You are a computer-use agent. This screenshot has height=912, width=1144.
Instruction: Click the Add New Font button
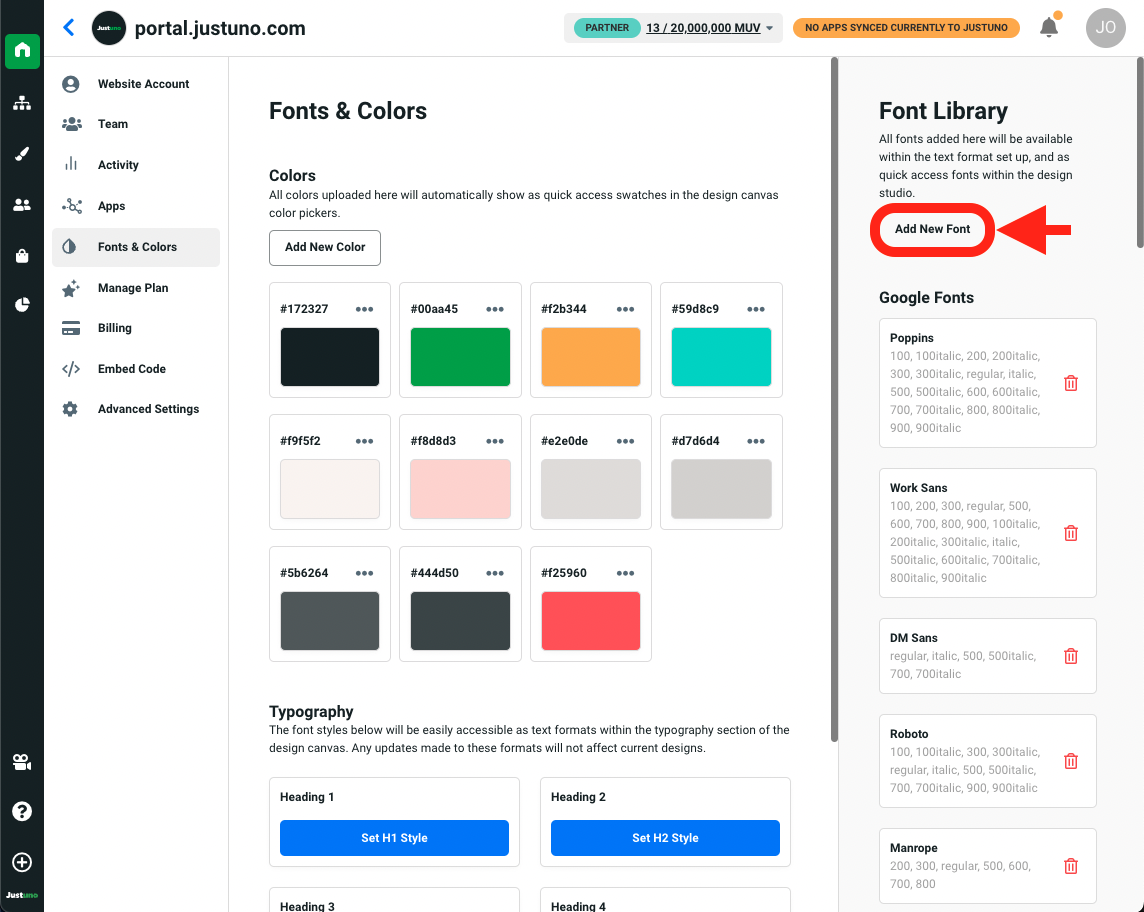932,229
